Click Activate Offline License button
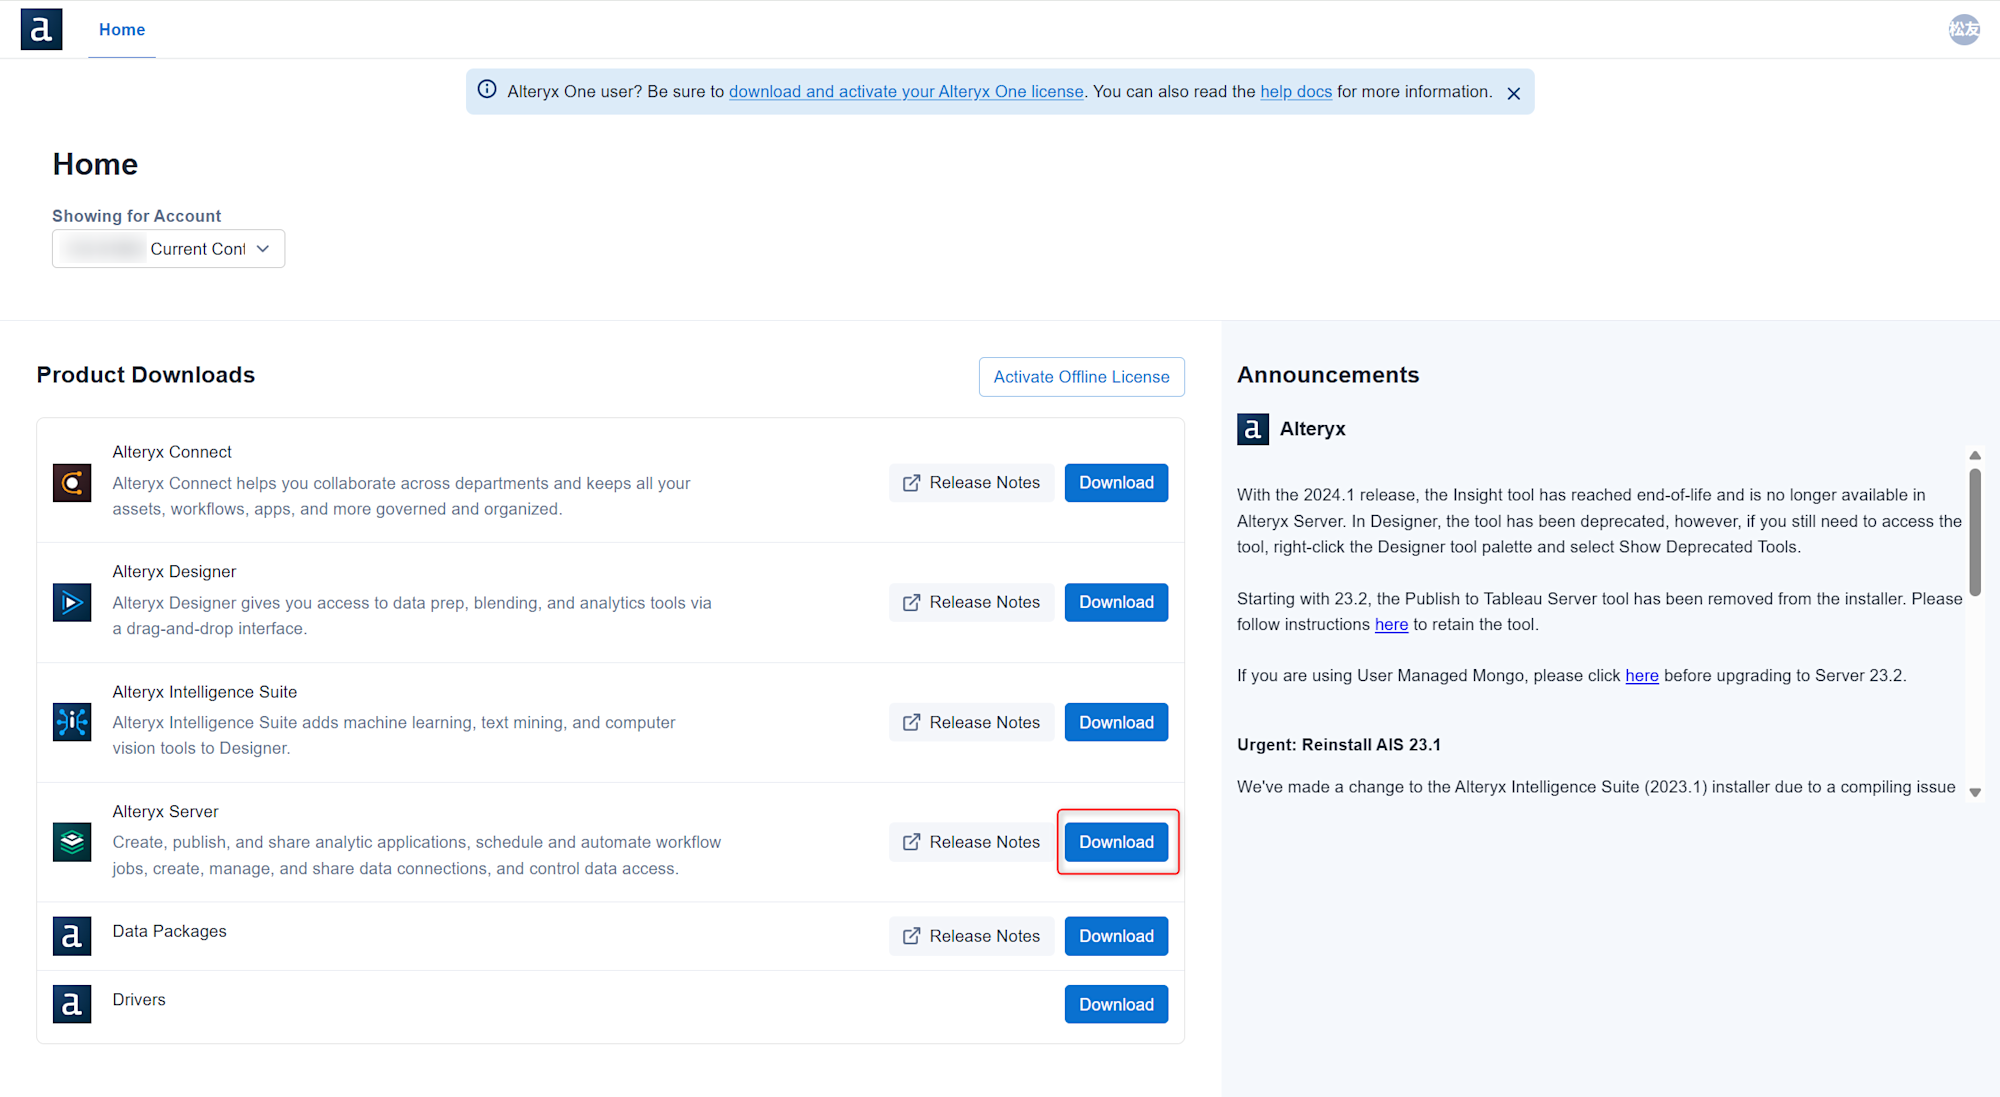2000x1097 pixels. click(x=1081, y=377)
